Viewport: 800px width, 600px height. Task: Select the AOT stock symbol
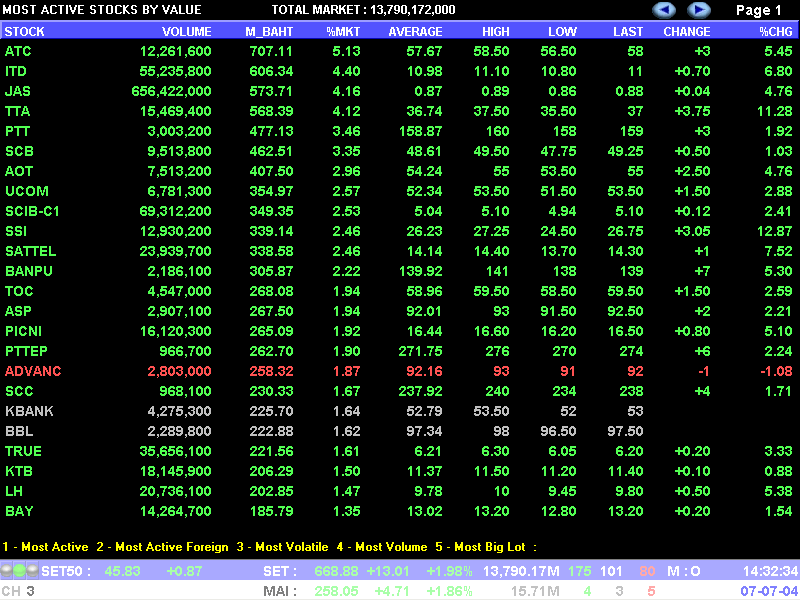19,171
